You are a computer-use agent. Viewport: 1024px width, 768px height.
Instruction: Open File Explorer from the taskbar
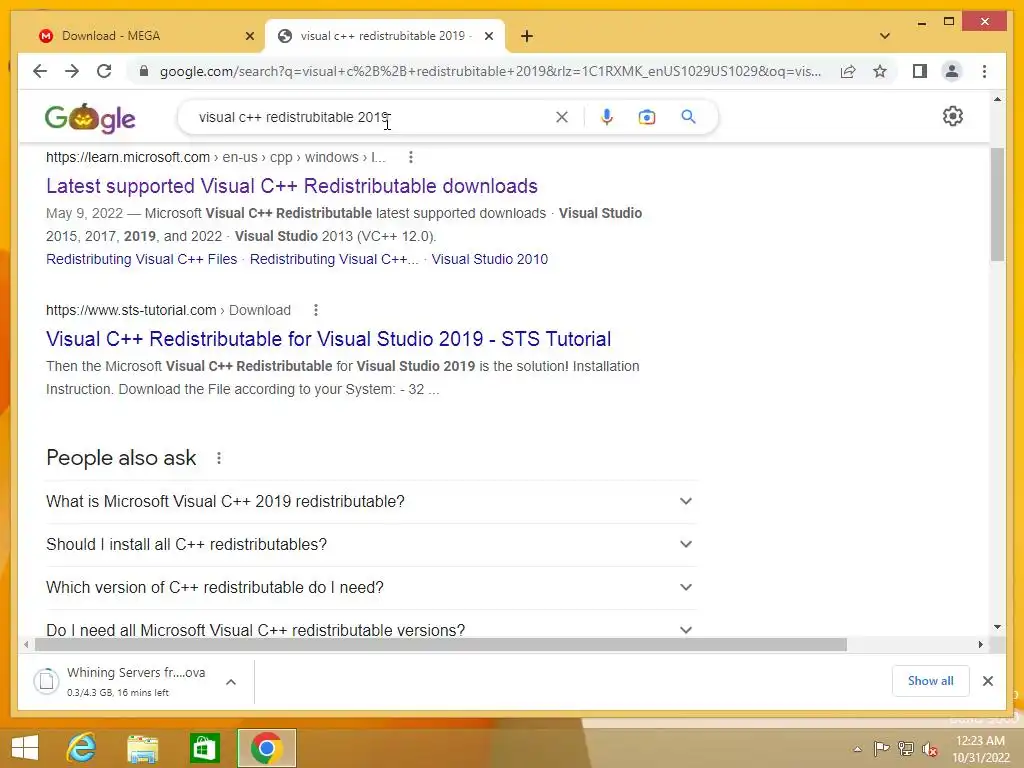[x=142, y=748]
